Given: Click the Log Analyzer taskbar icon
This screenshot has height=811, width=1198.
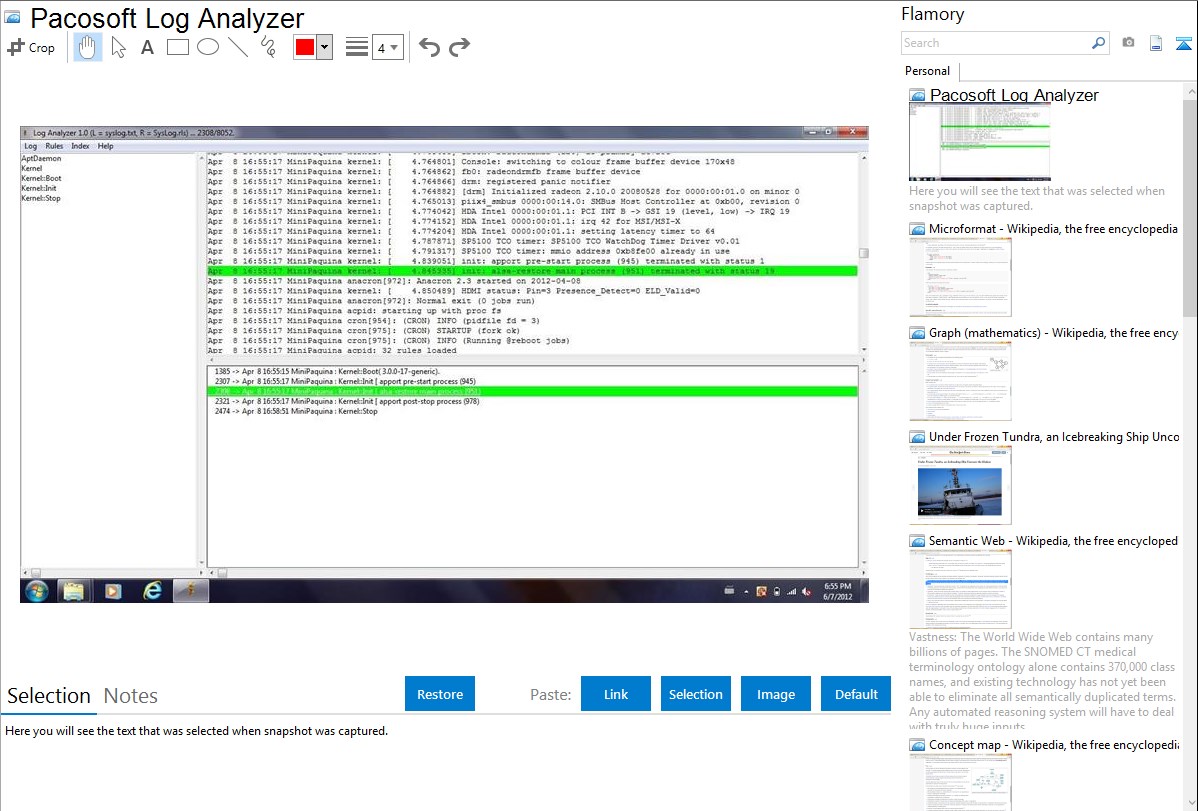Looking at the screenshot, I should tap(191, 591).
